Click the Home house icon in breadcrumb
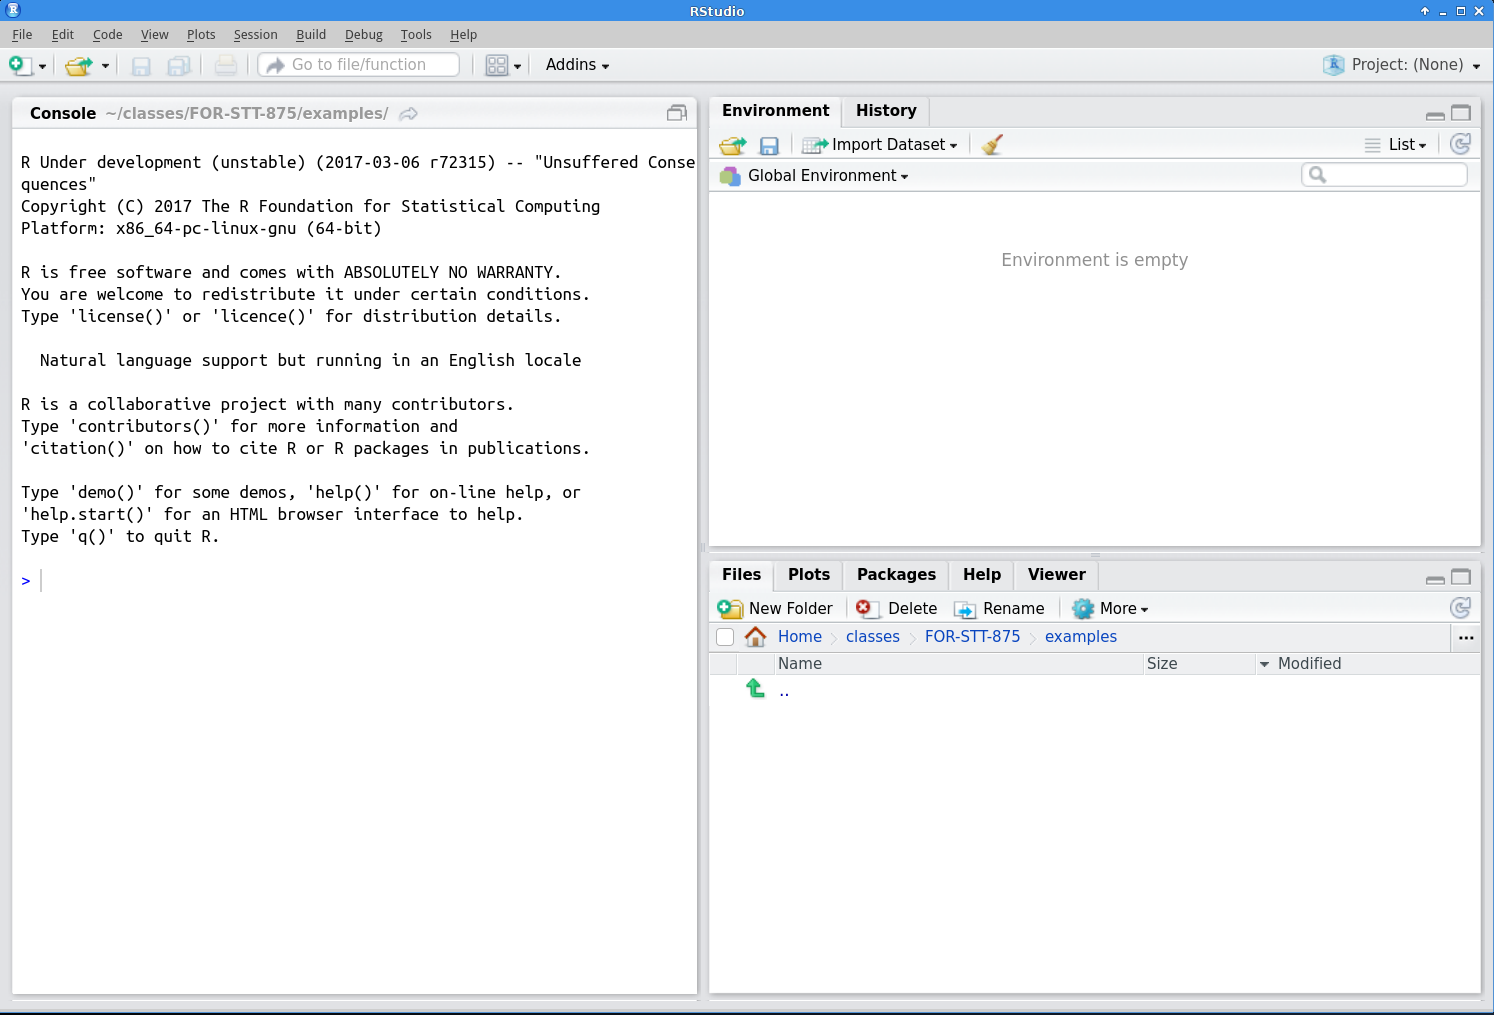 pos(756,637)
